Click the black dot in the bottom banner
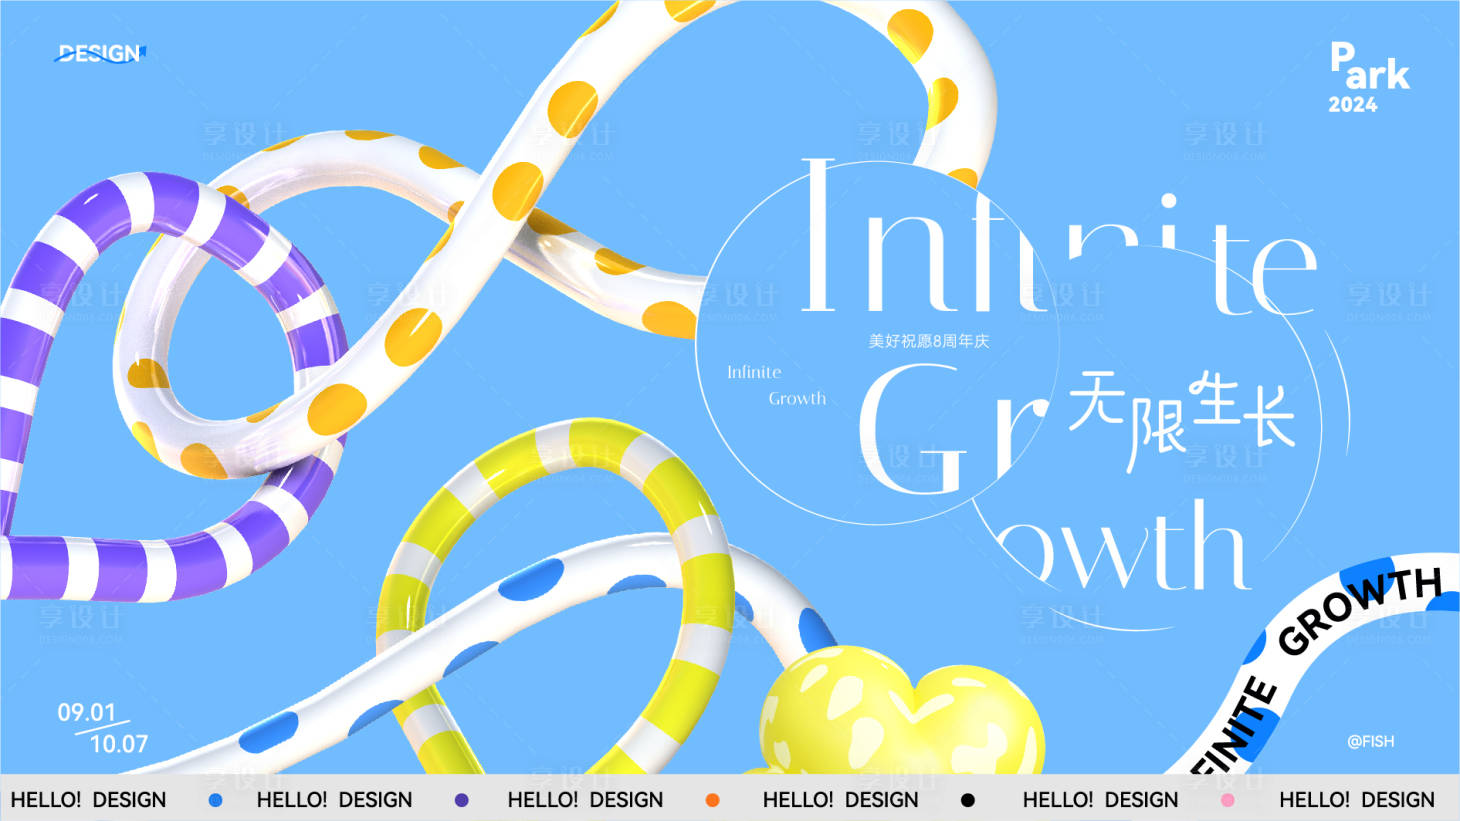 [967, 800]
